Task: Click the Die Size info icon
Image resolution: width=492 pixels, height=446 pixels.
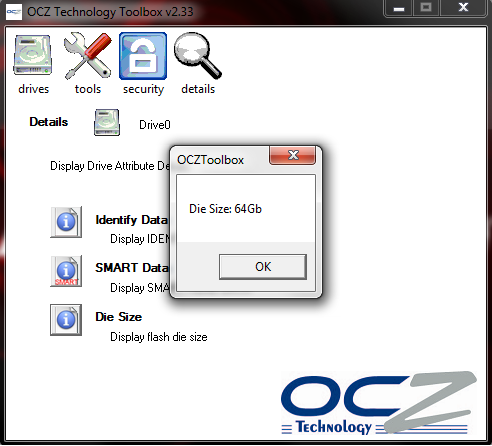Action: (66, 320)
